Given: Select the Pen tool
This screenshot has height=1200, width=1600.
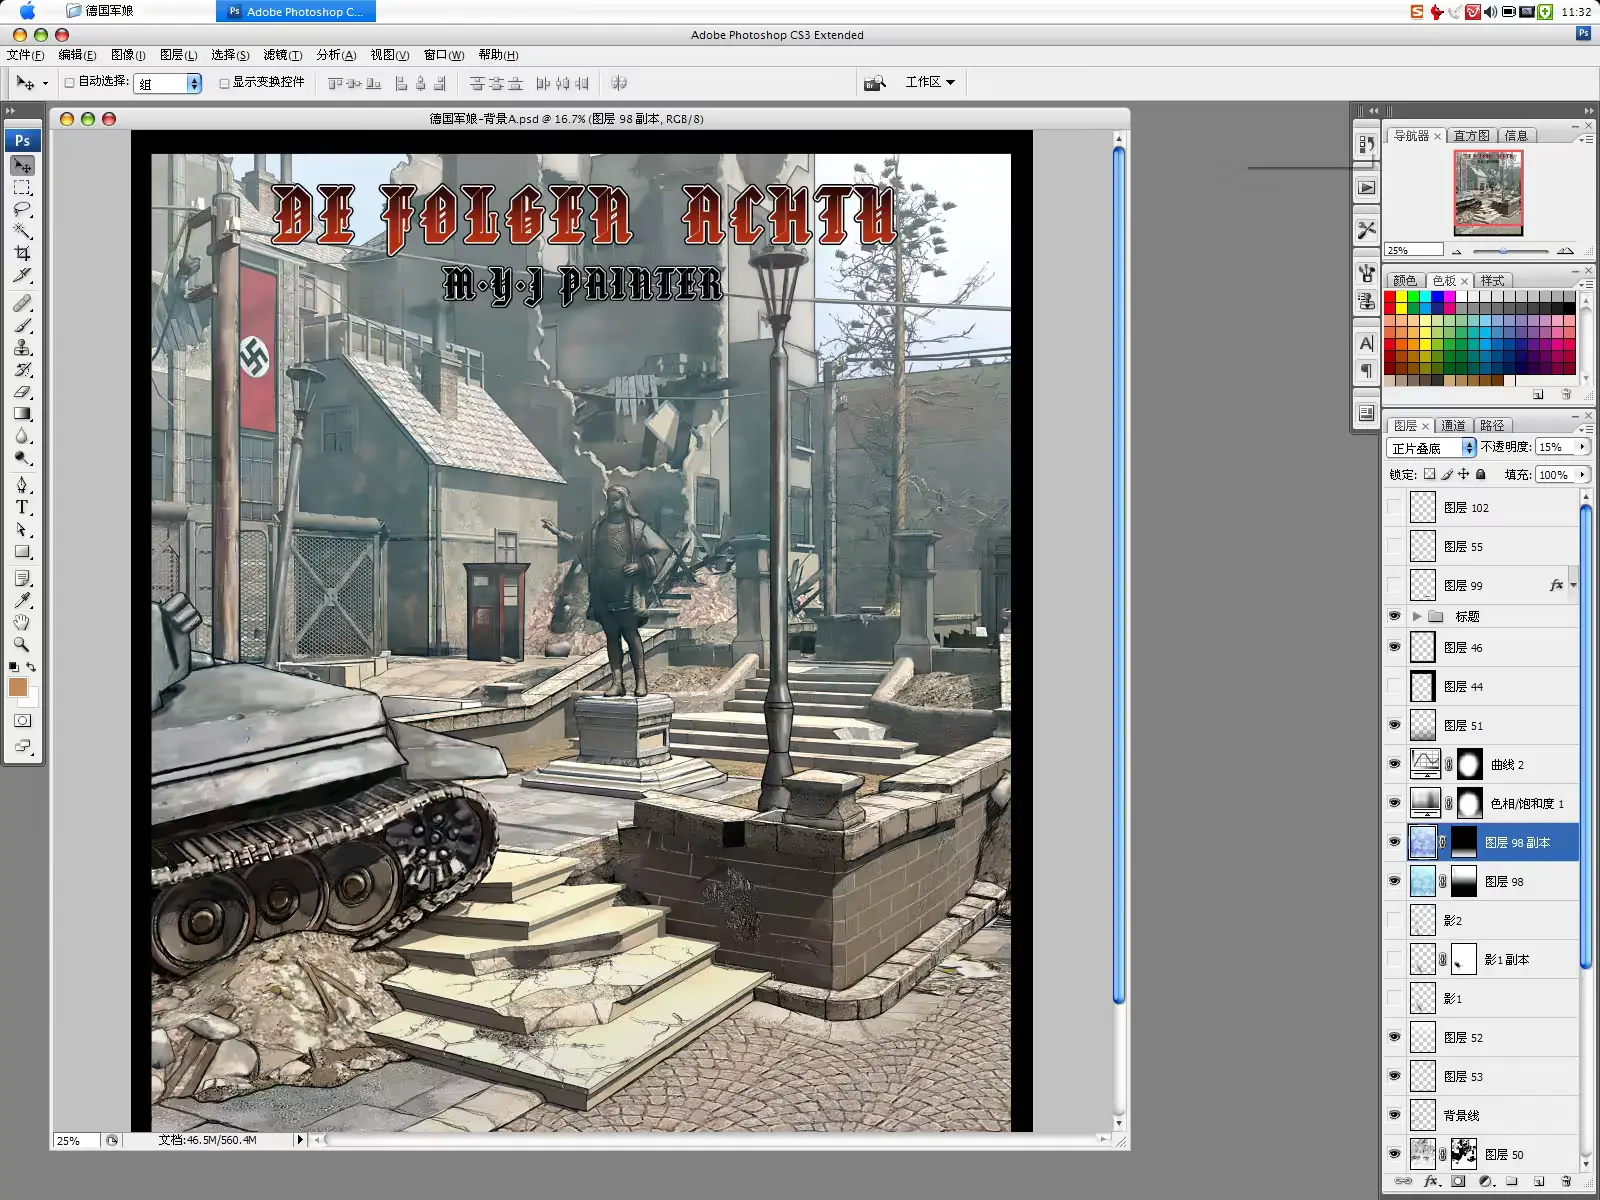Looking at the screenshot, I should (22, 485).
